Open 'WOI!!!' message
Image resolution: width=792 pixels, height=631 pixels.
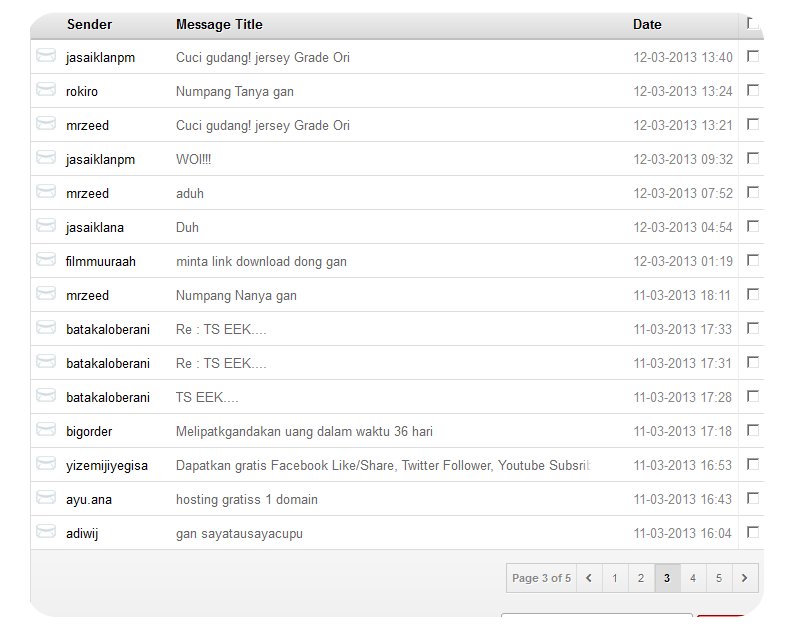[193, 160]
